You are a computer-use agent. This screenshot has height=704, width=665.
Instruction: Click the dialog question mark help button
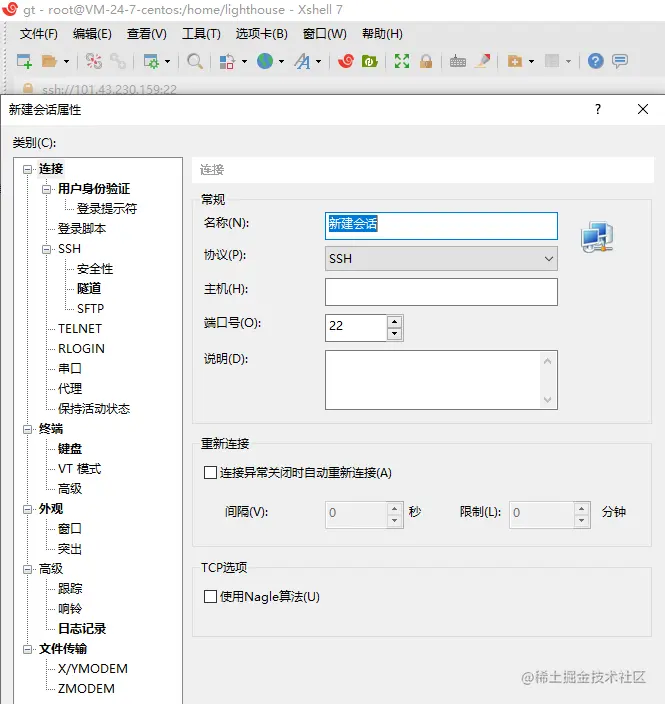click(x=598, y=109)
